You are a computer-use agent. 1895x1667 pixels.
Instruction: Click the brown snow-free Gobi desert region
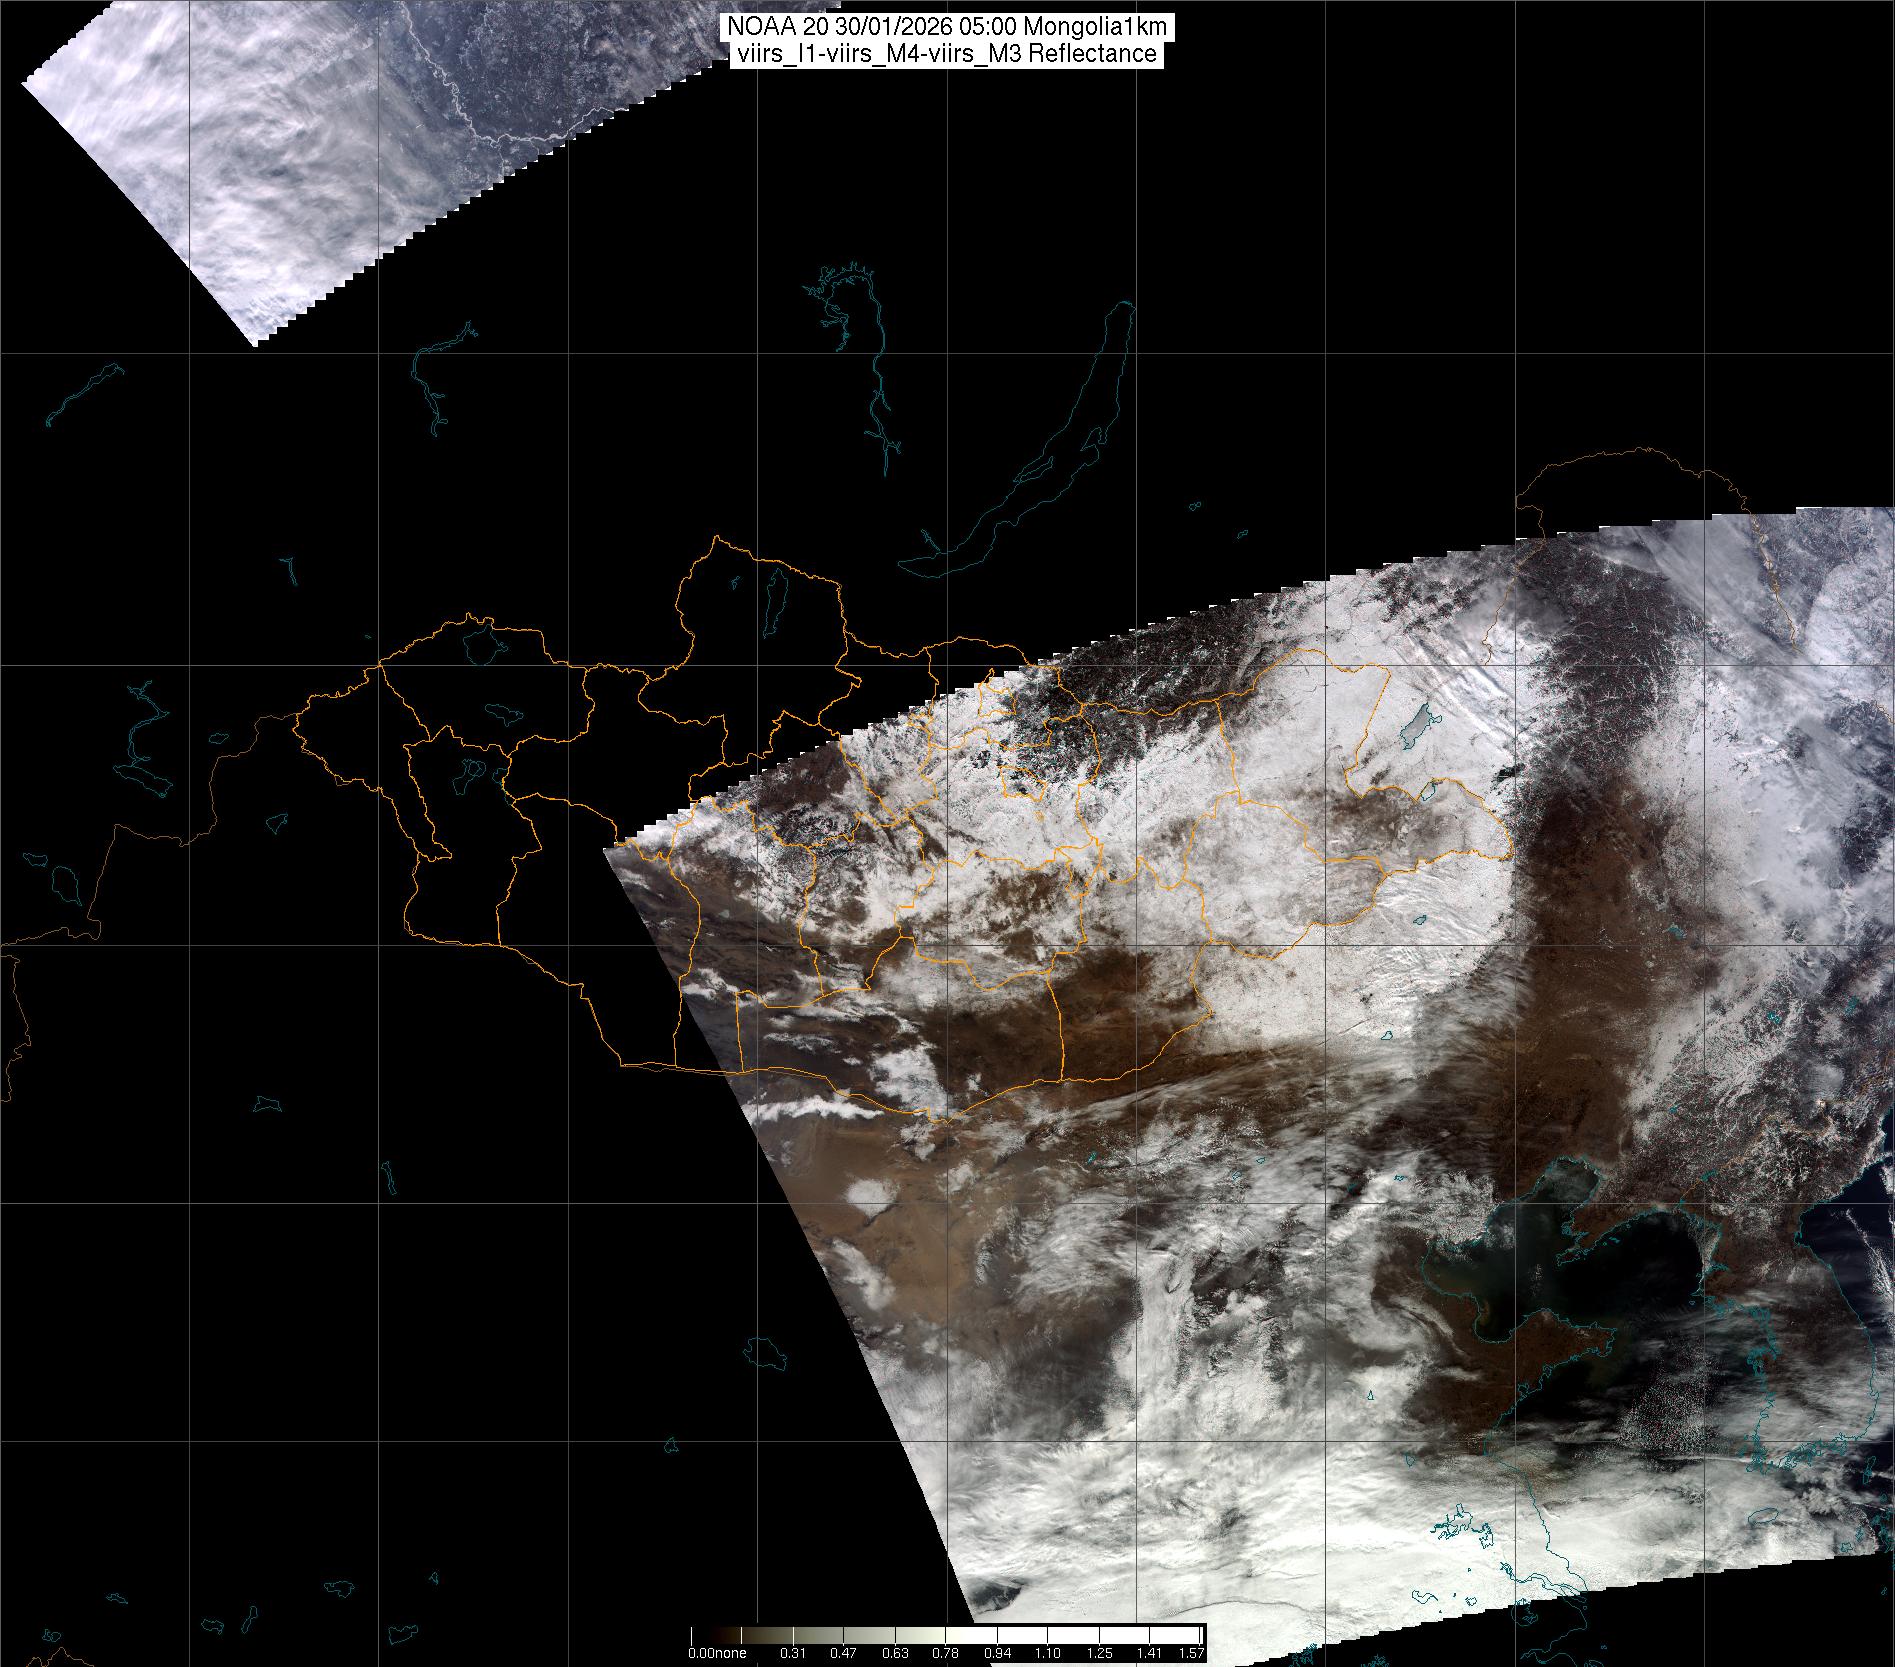pyautogui.click(x=1000, y=1030)
